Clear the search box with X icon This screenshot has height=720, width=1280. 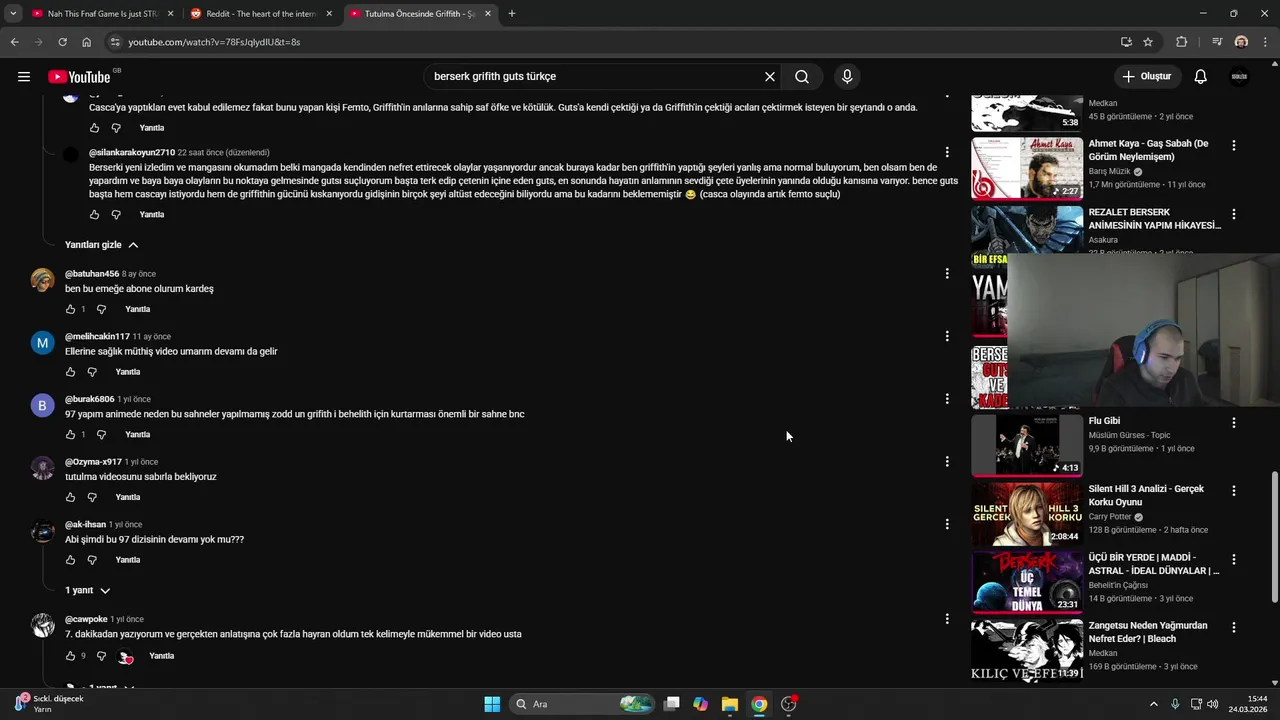(770, 77)
